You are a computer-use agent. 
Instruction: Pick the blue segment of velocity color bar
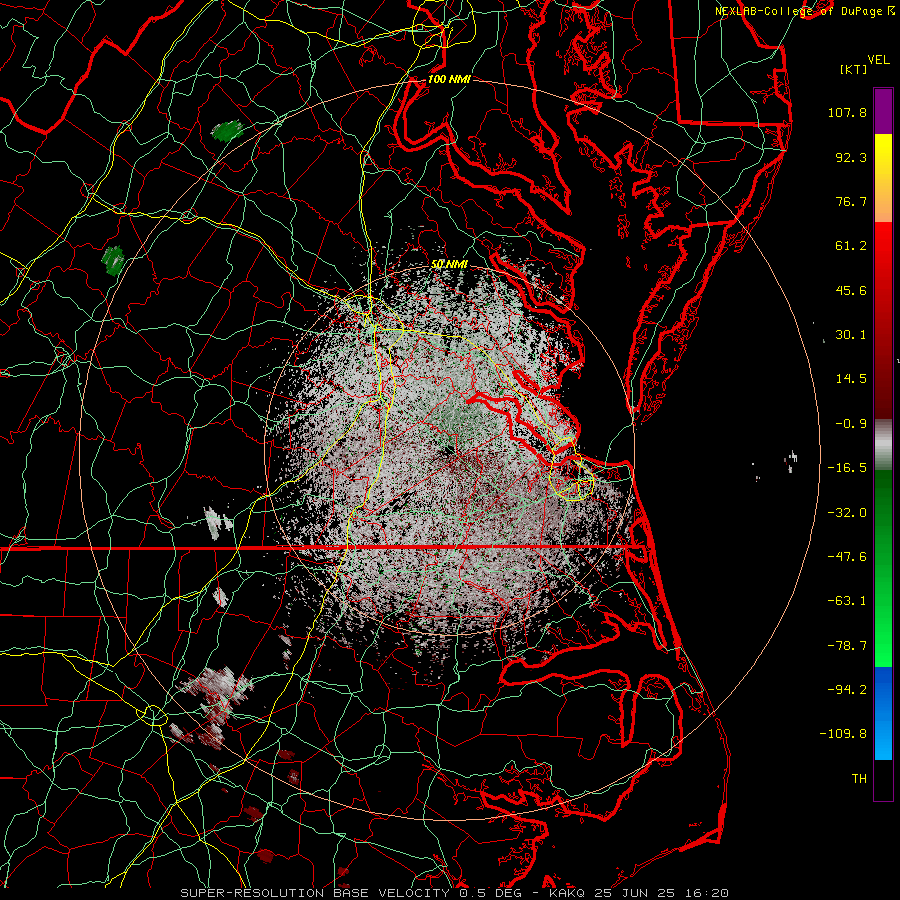tap(883, 713)
